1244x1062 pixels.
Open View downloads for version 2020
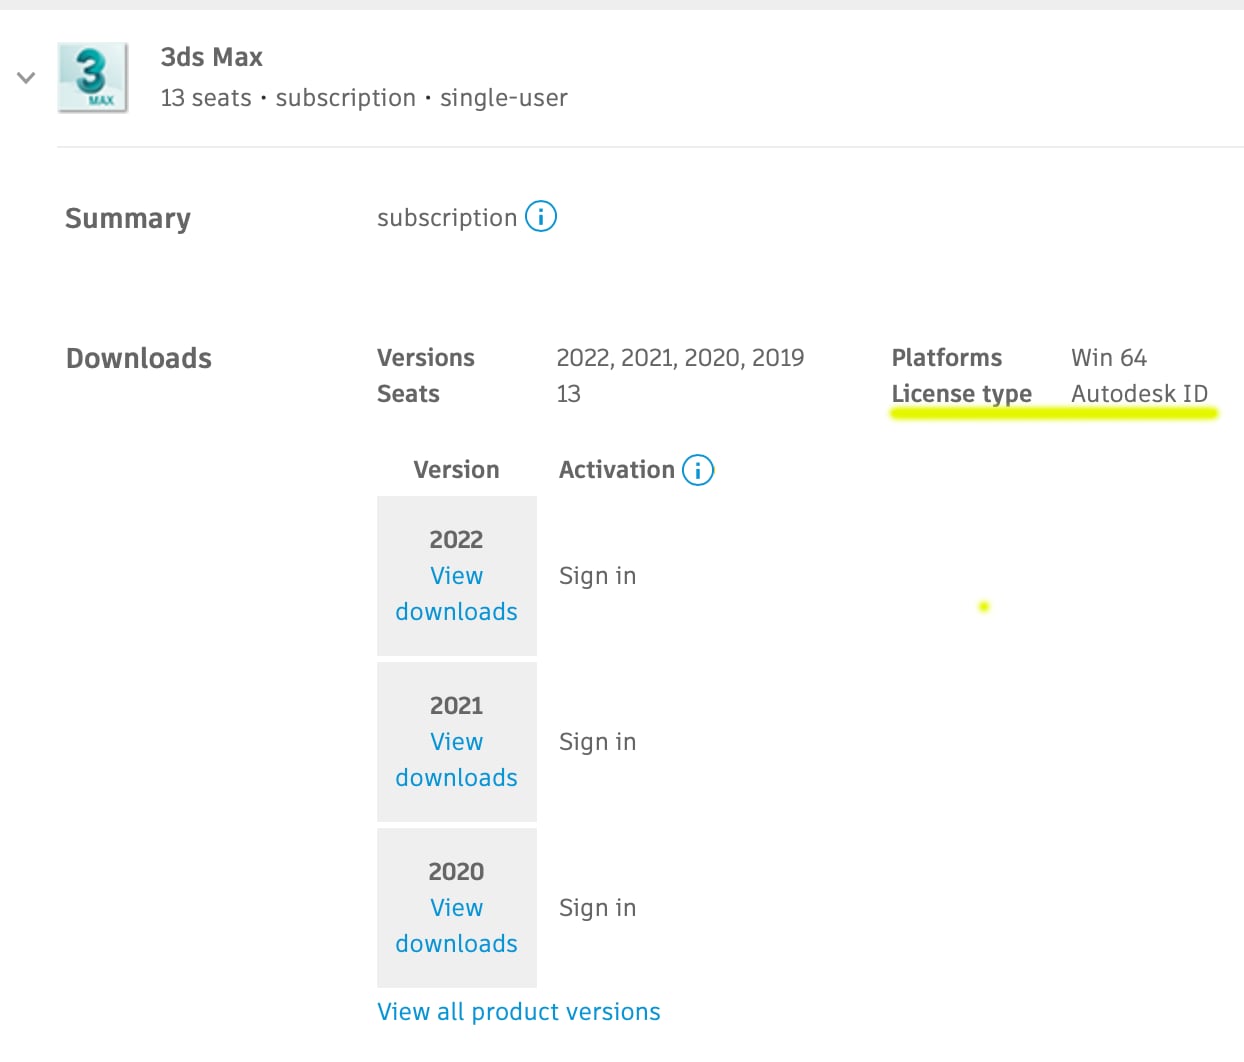(456, 926)
